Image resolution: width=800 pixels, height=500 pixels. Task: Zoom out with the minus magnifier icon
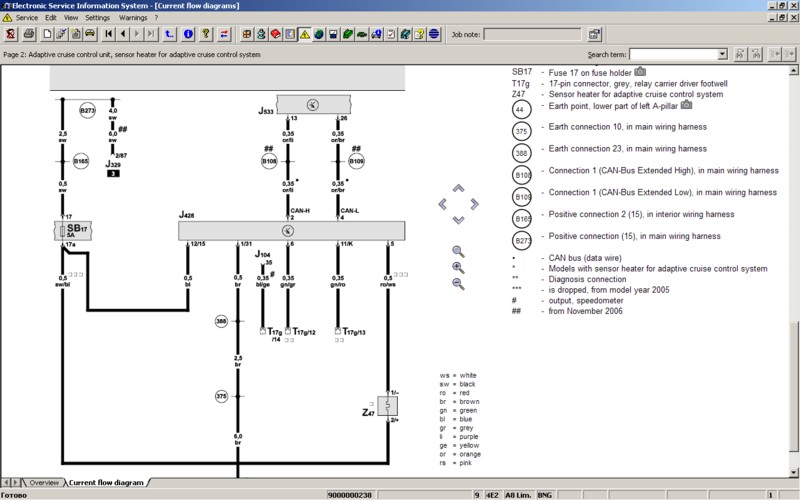coord(458,284)
